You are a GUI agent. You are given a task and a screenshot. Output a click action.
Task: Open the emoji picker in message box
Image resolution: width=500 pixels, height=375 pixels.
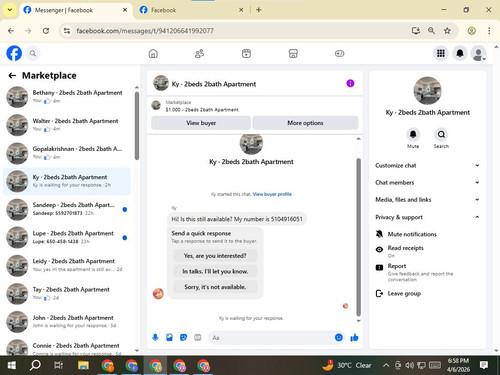click(339, 338)
